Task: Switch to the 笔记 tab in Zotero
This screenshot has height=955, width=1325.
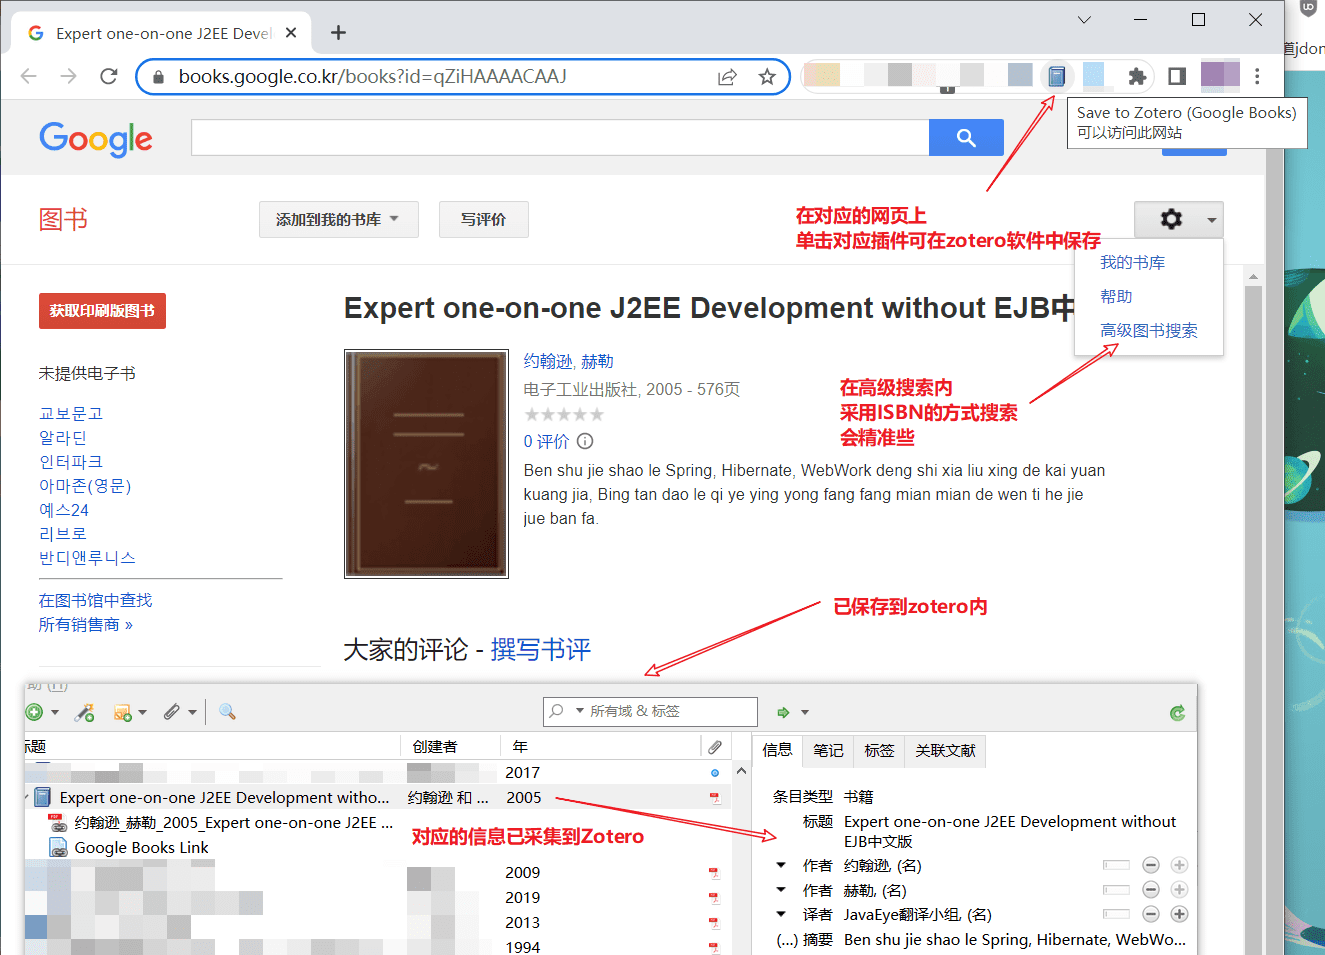Action: 828,750
